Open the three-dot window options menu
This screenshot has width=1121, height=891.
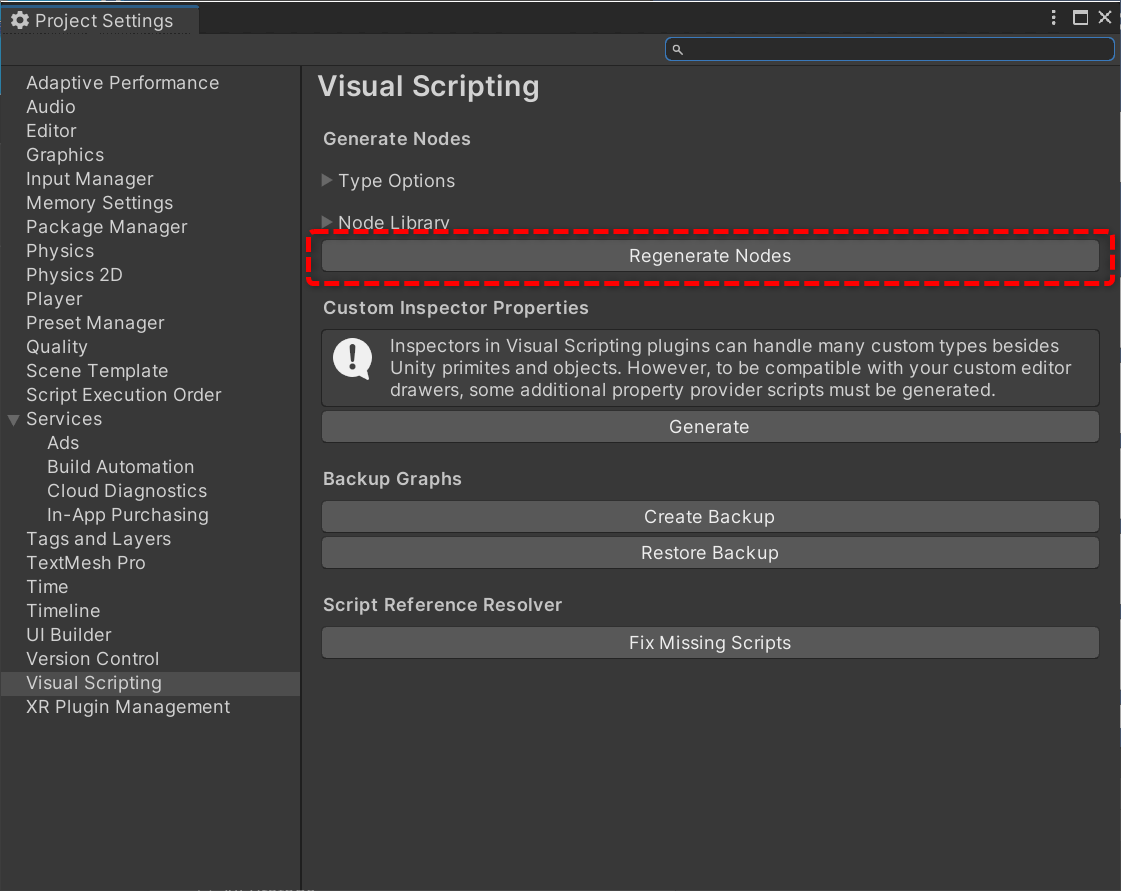click(x=1053, y=18)
